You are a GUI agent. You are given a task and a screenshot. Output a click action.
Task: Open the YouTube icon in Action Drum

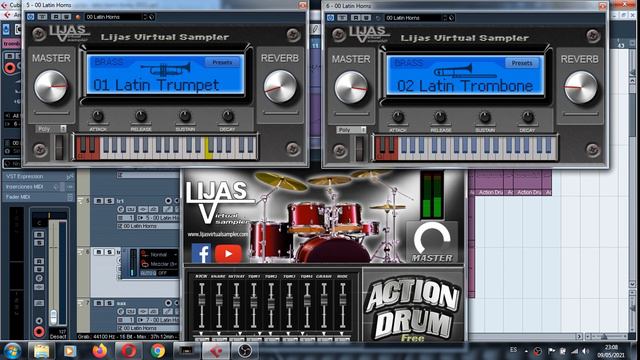tap(228, 253)
